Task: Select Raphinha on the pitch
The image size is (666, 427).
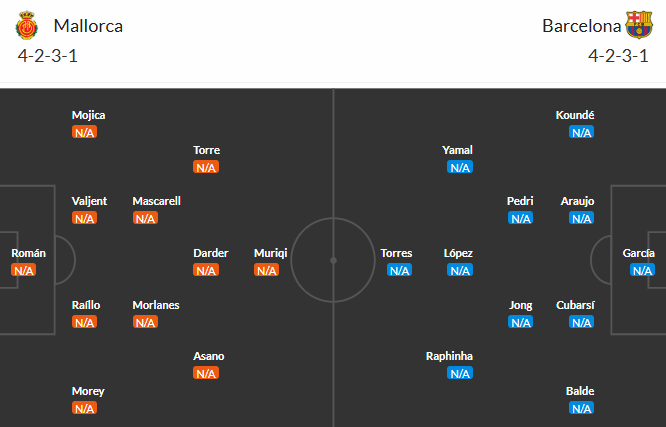Action: tap(449, 356)
